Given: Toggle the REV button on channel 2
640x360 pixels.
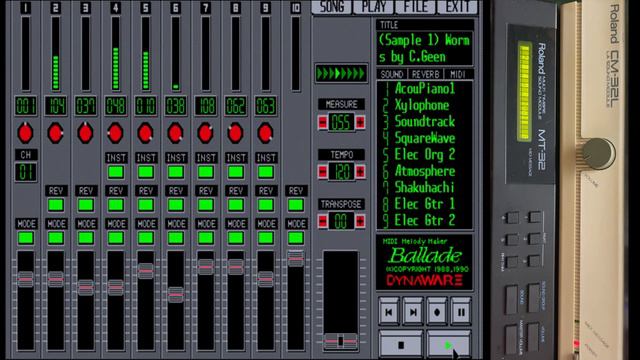Looking at the screenshot, I should [x=56, y=204].
